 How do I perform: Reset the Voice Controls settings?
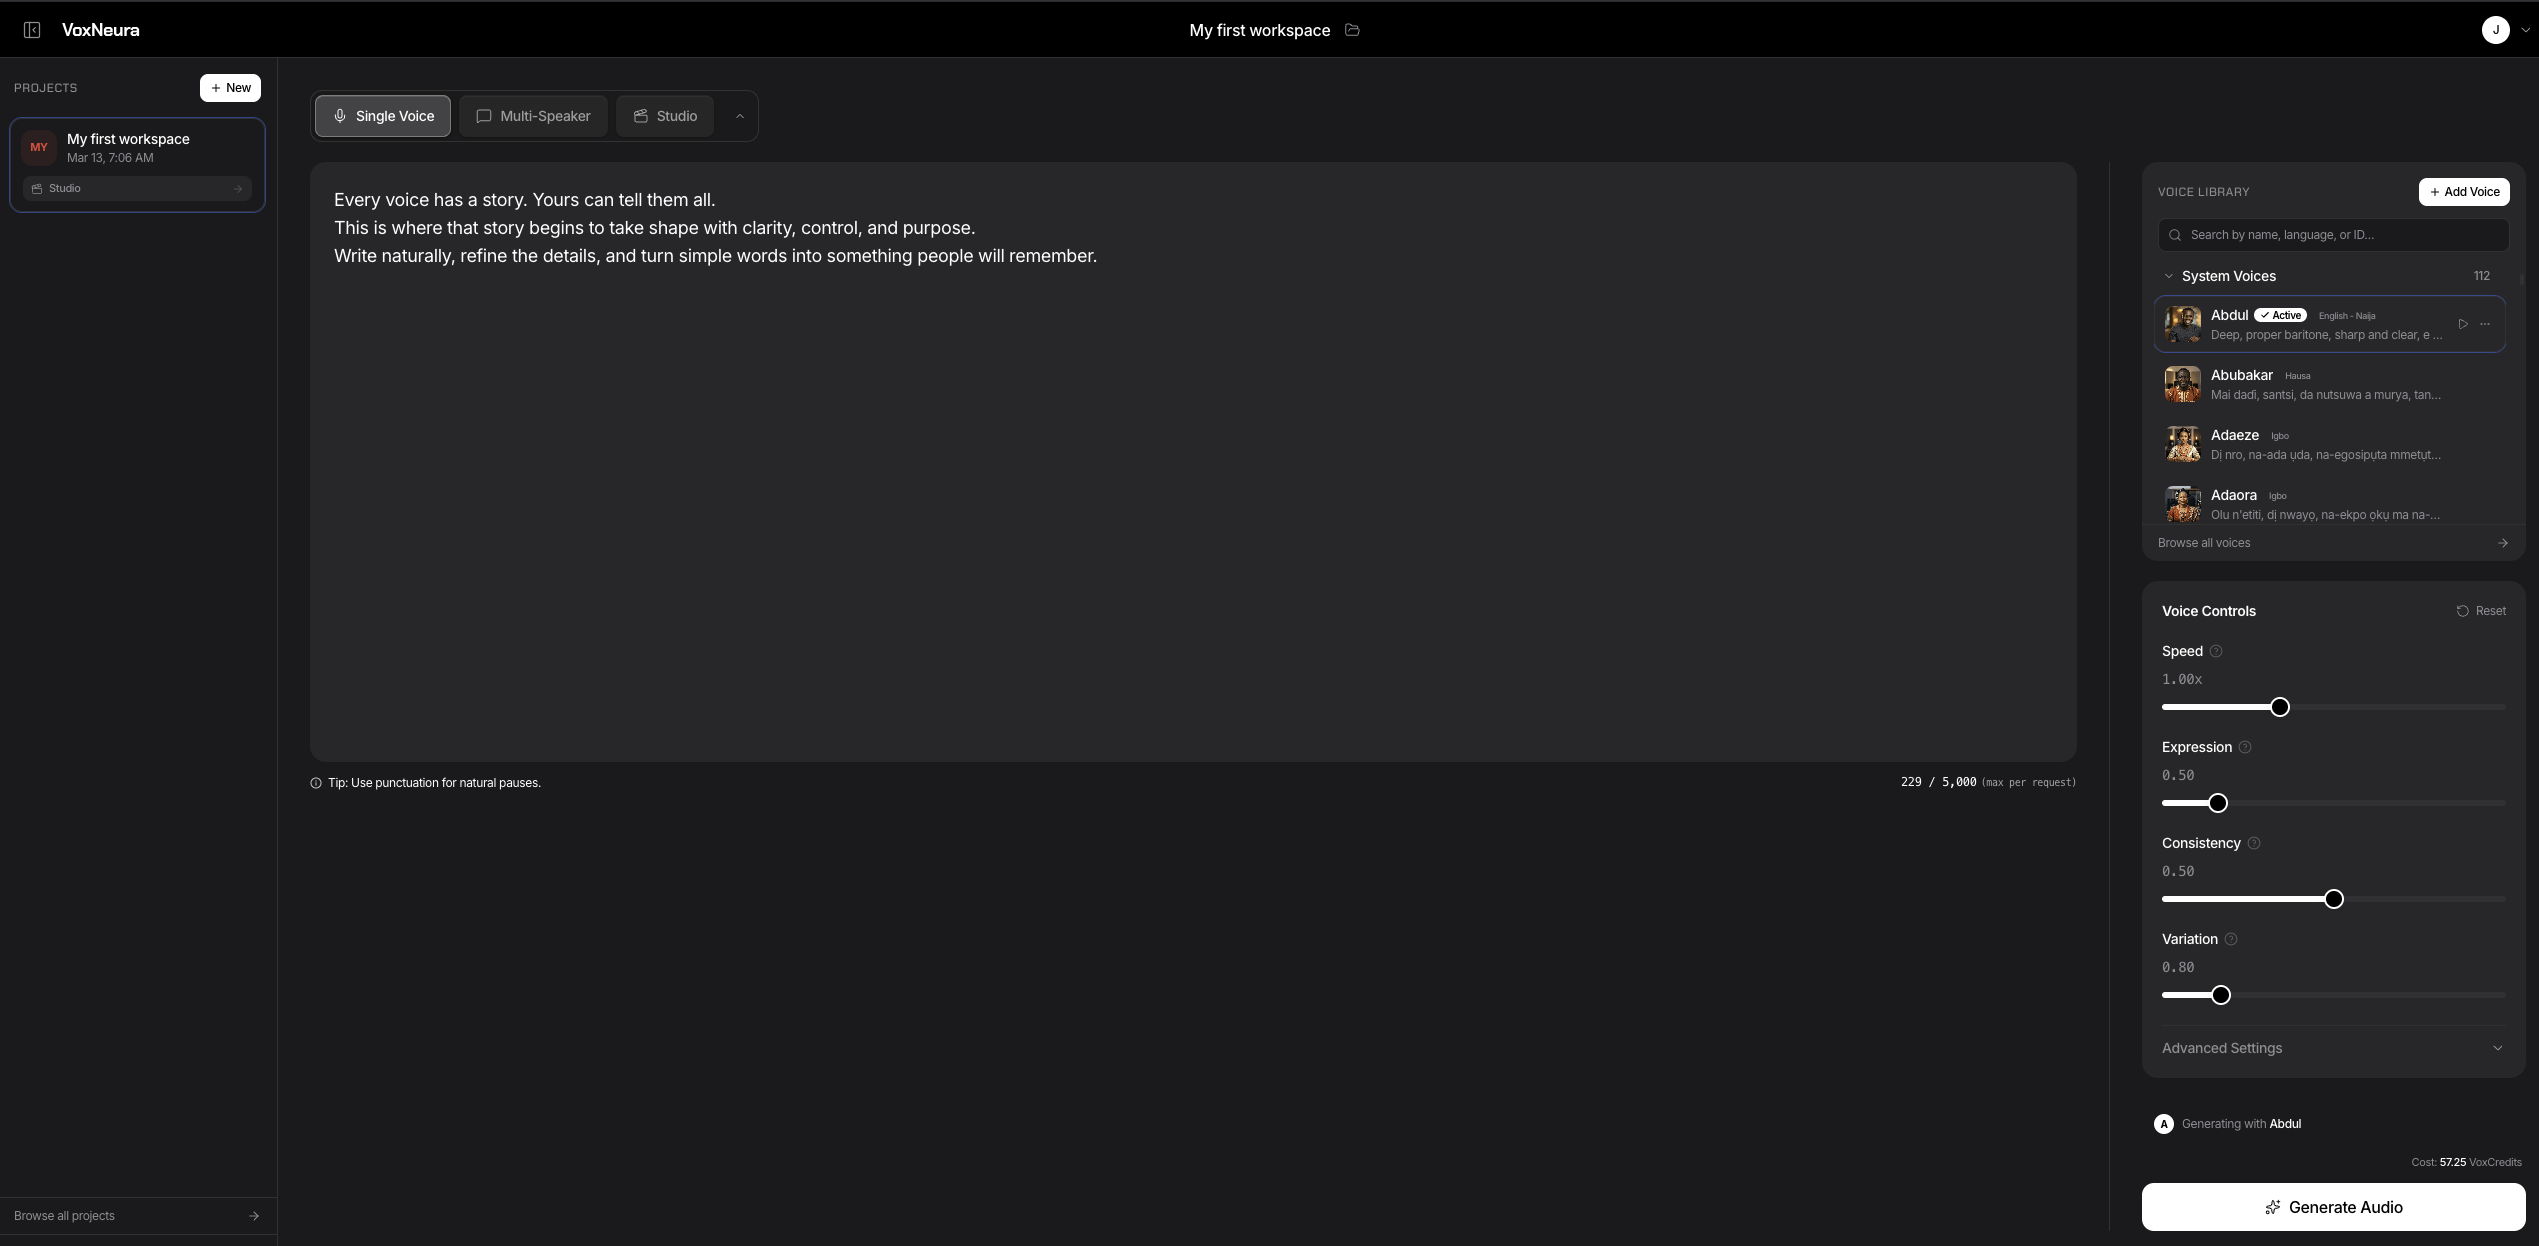(x=2482, y=610)
